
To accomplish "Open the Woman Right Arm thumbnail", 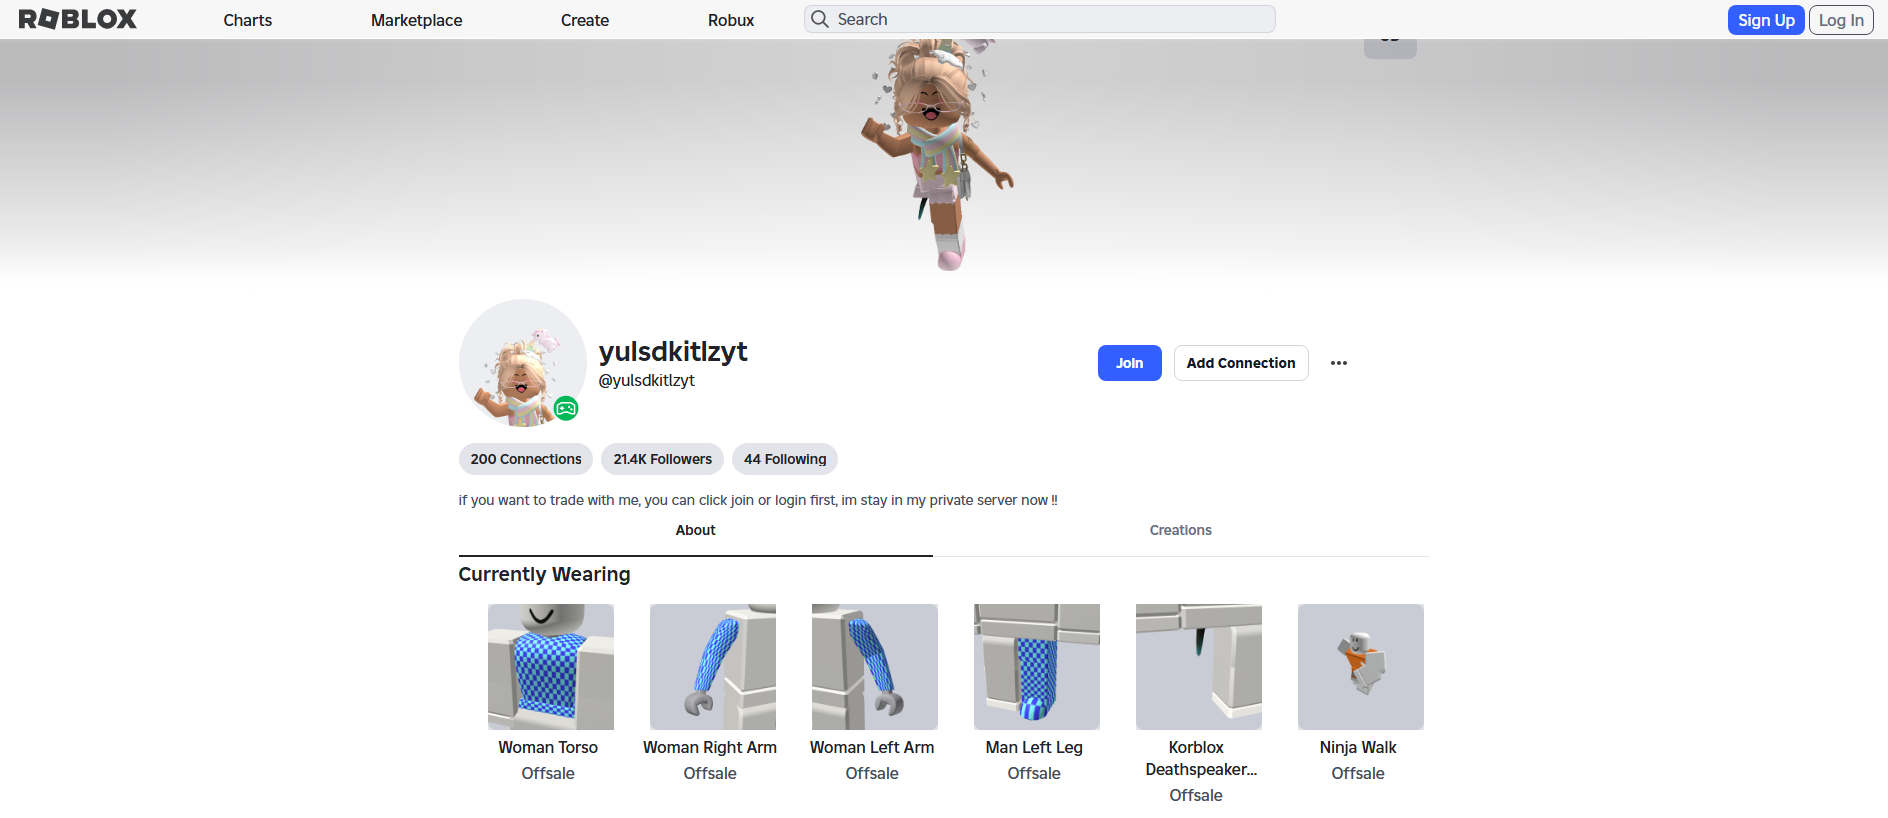I will click(713, 667).
